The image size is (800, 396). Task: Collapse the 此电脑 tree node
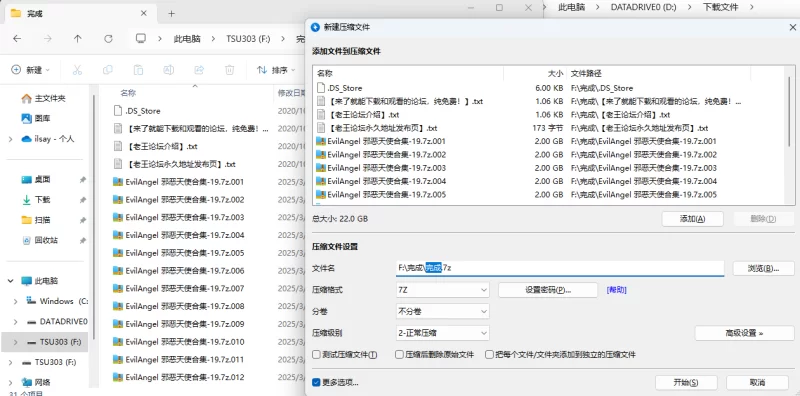pyautogui.click(x=11, y=281)
